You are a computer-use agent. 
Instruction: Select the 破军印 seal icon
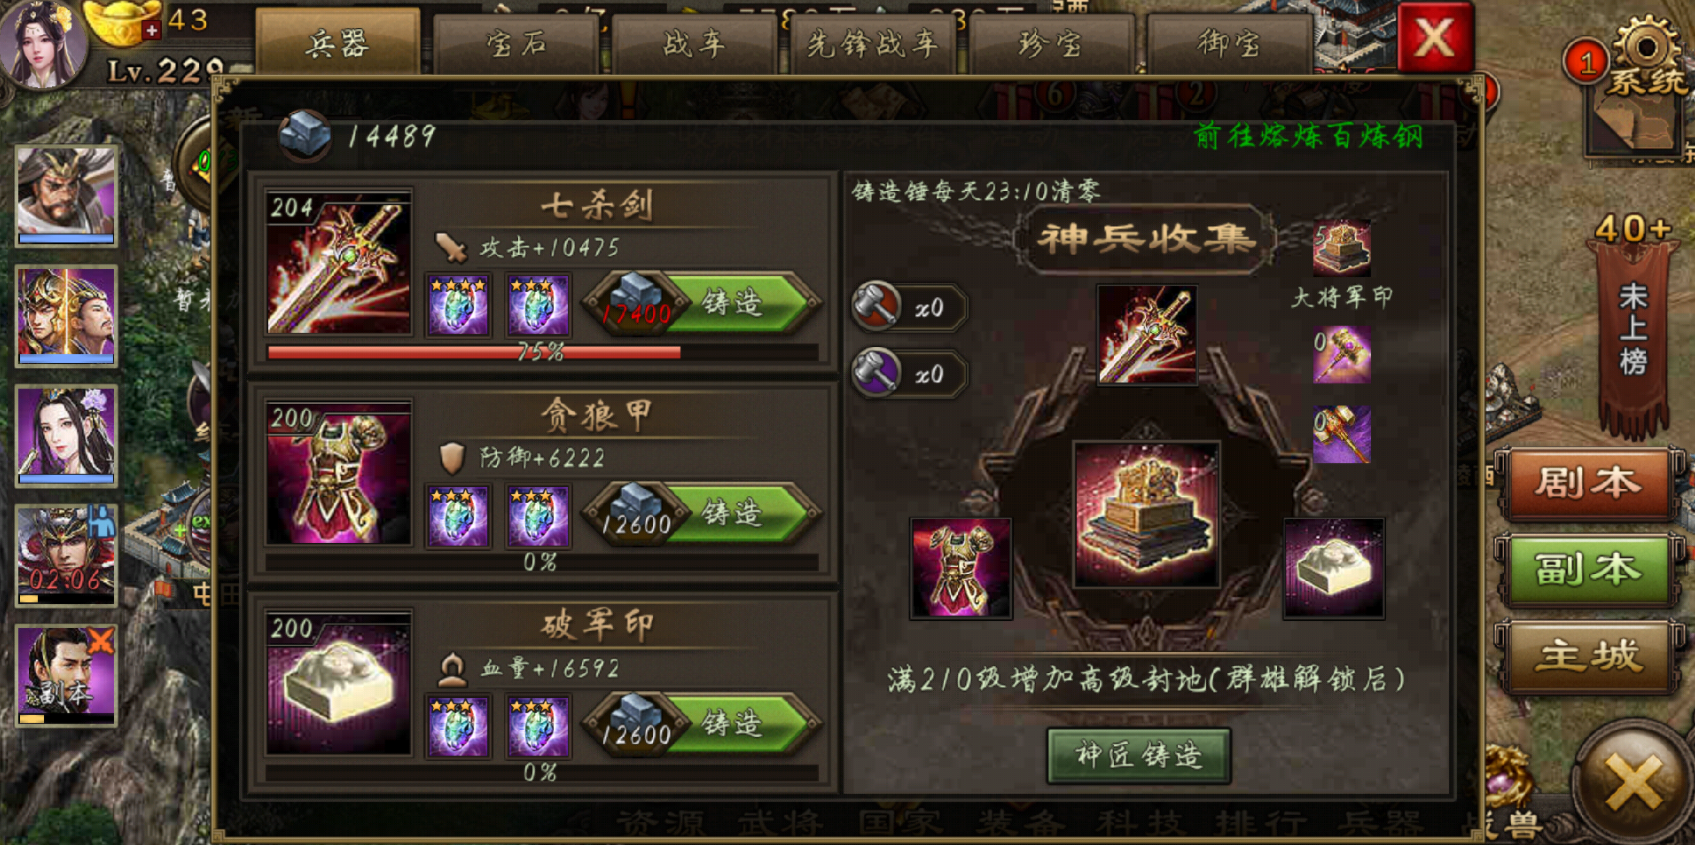pos(339,683)
